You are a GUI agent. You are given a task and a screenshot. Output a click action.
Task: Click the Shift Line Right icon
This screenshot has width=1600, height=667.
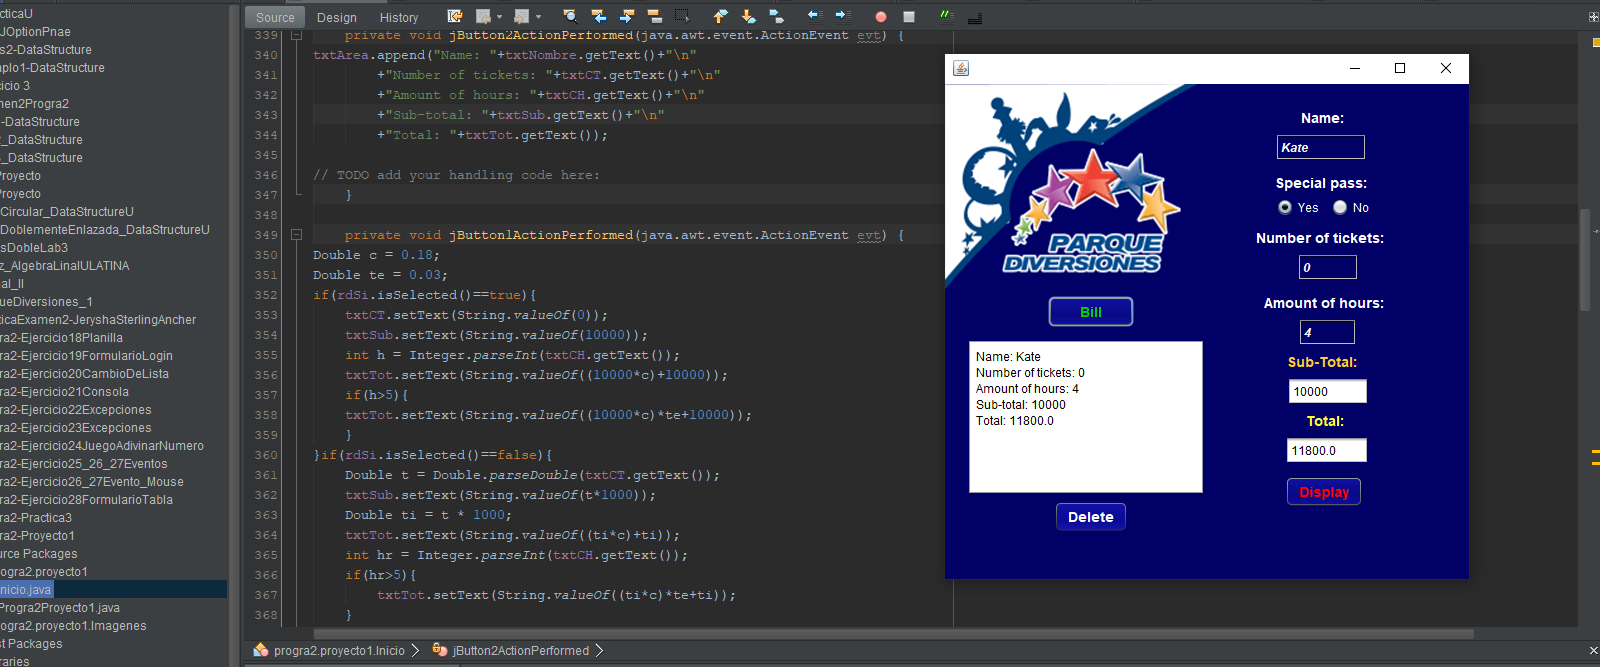pyautogui.click(x=842, y=15)
